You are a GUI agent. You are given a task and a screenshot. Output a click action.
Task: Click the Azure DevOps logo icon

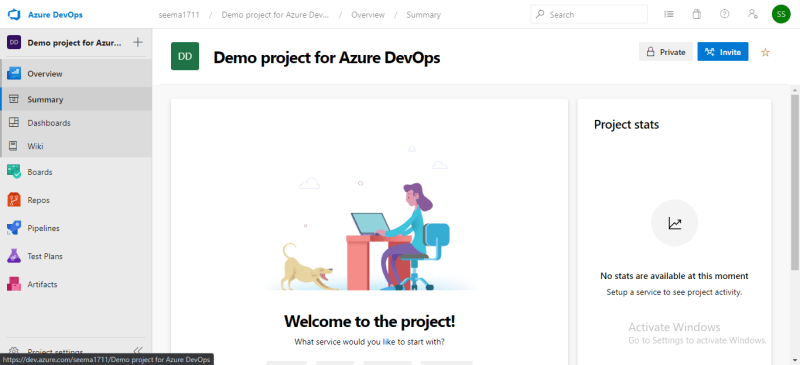tap(14, 14)
